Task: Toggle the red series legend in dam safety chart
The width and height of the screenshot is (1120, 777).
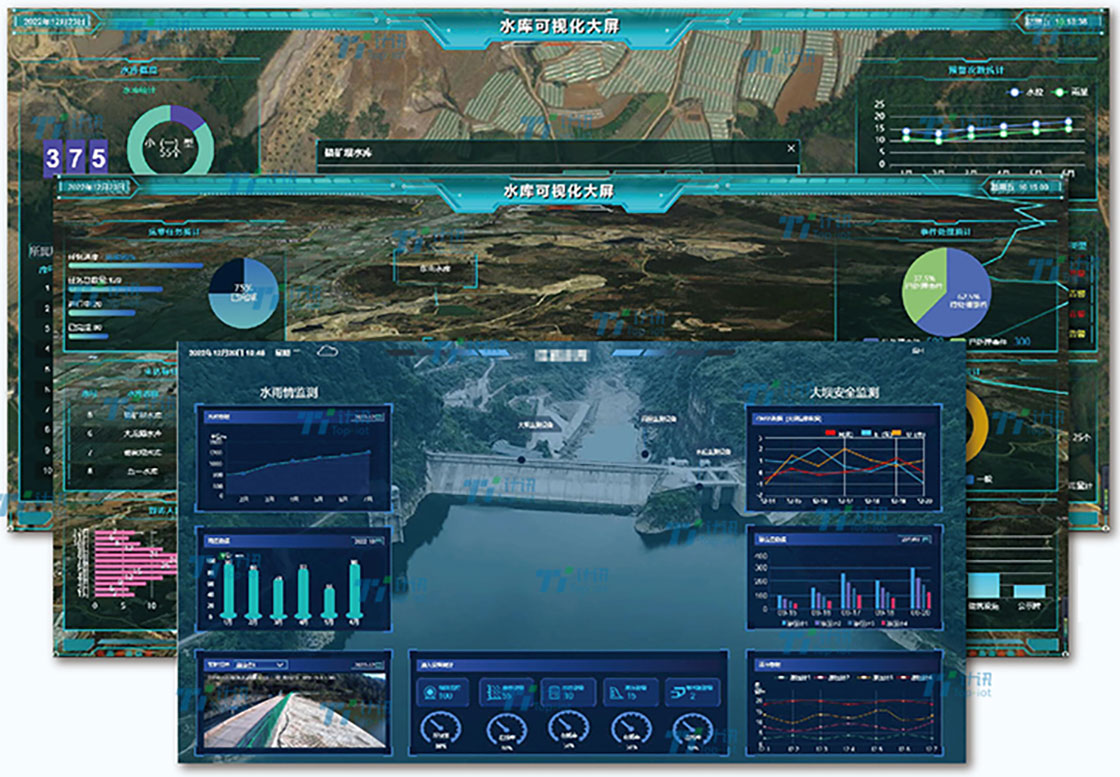Action: point(839,433)
